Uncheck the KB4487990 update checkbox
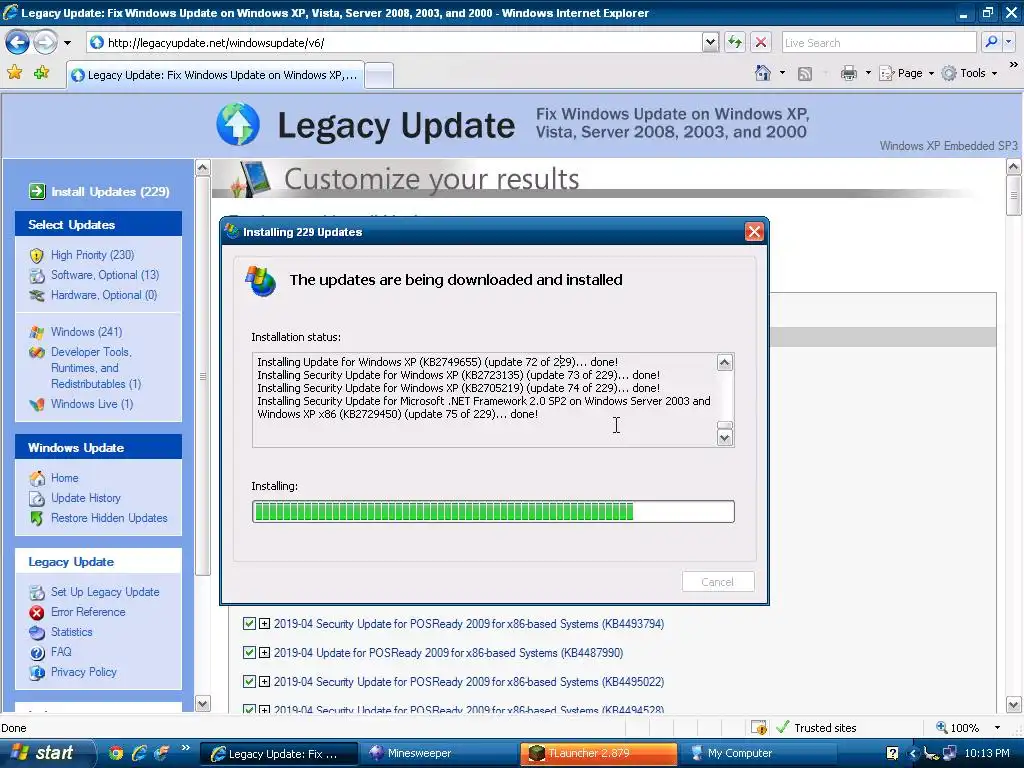Viewport: 1024px width, 768px height. pyautogui.click(x=249, y=652)
